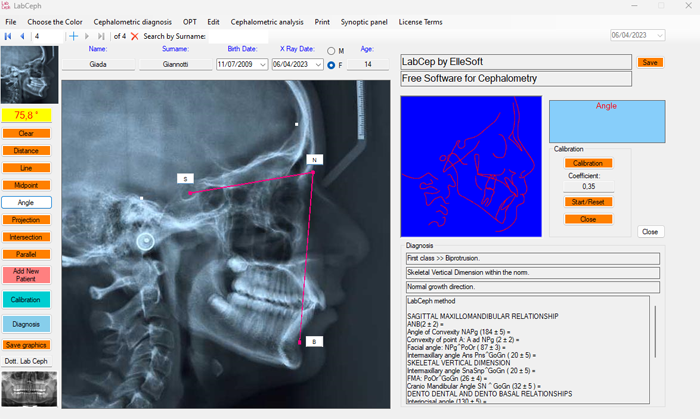The image size is (700, 419).
Task: Delete record with red X icon
Action: (x=134, y=36)
